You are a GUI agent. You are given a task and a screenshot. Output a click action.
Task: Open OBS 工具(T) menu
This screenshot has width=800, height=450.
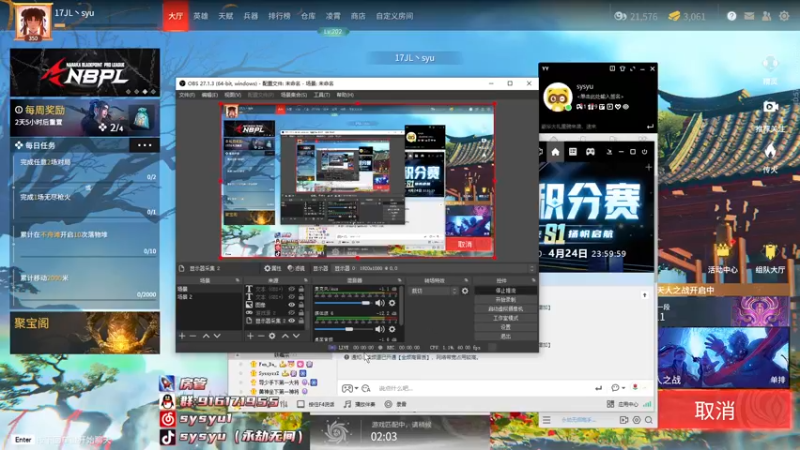point(321,95)
